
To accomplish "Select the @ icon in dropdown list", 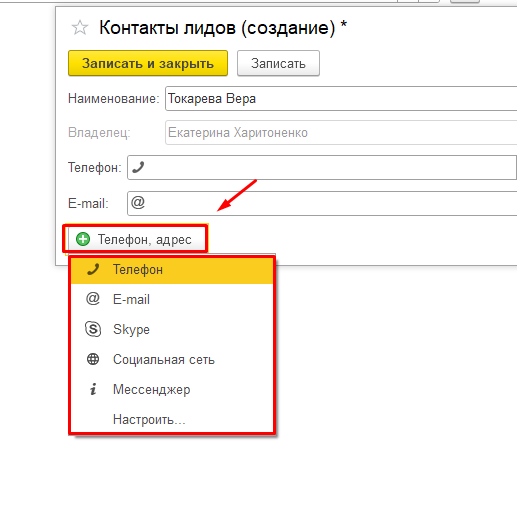I will point(93,299).
